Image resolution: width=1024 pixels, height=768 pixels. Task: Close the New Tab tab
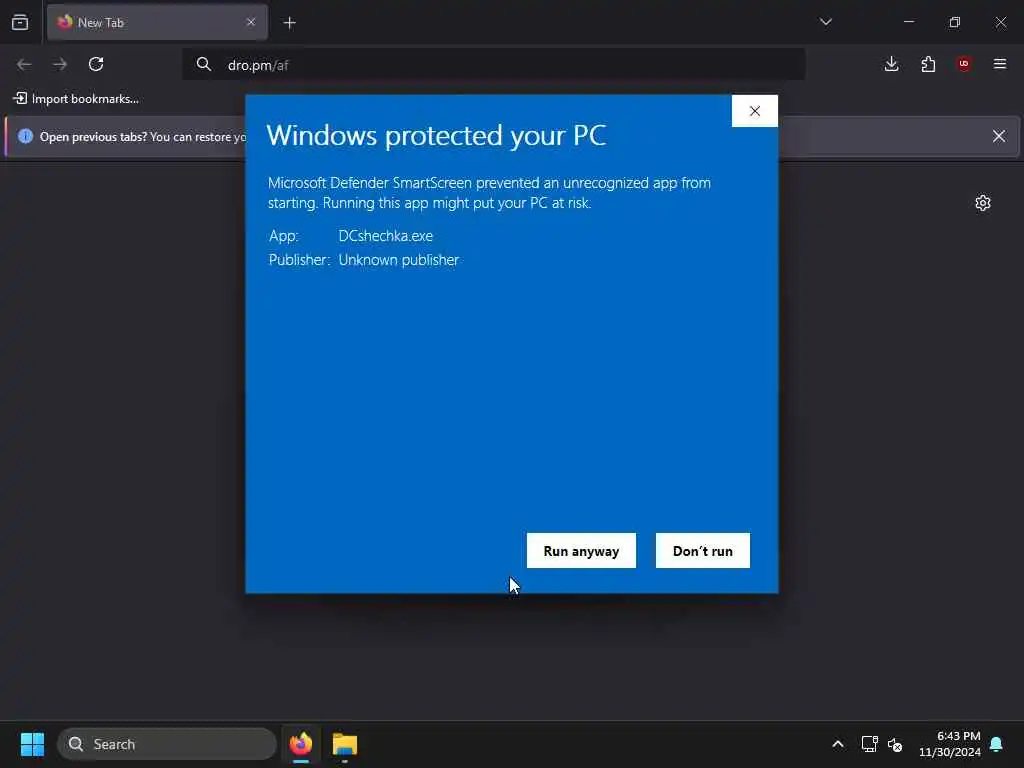click(x=251, y=22)
